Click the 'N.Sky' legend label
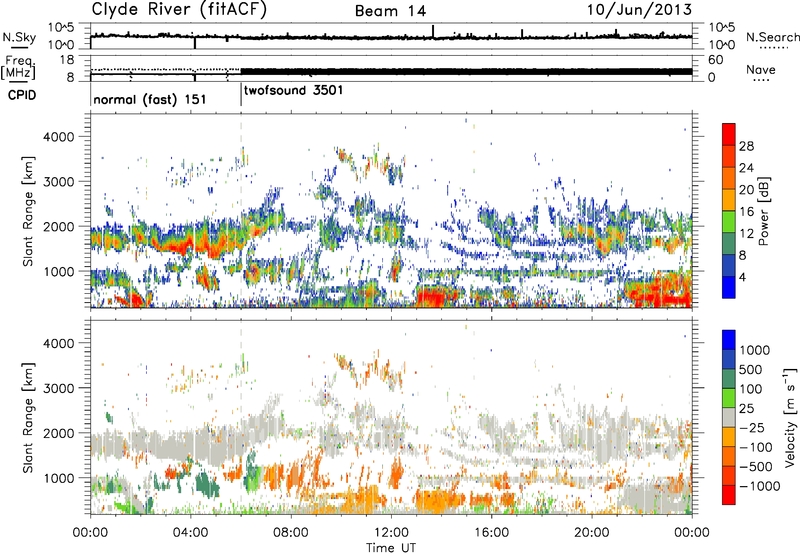The width and height of the screenshot is (800, 554). 19,37
